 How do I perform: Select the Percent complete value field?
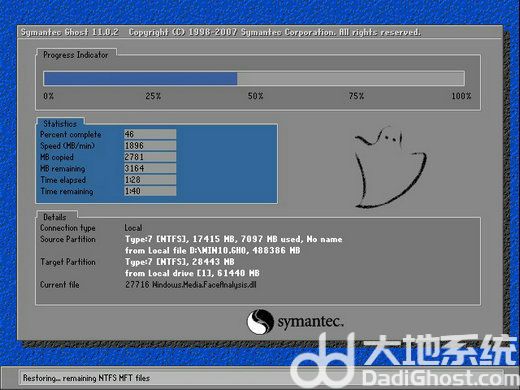150,134
